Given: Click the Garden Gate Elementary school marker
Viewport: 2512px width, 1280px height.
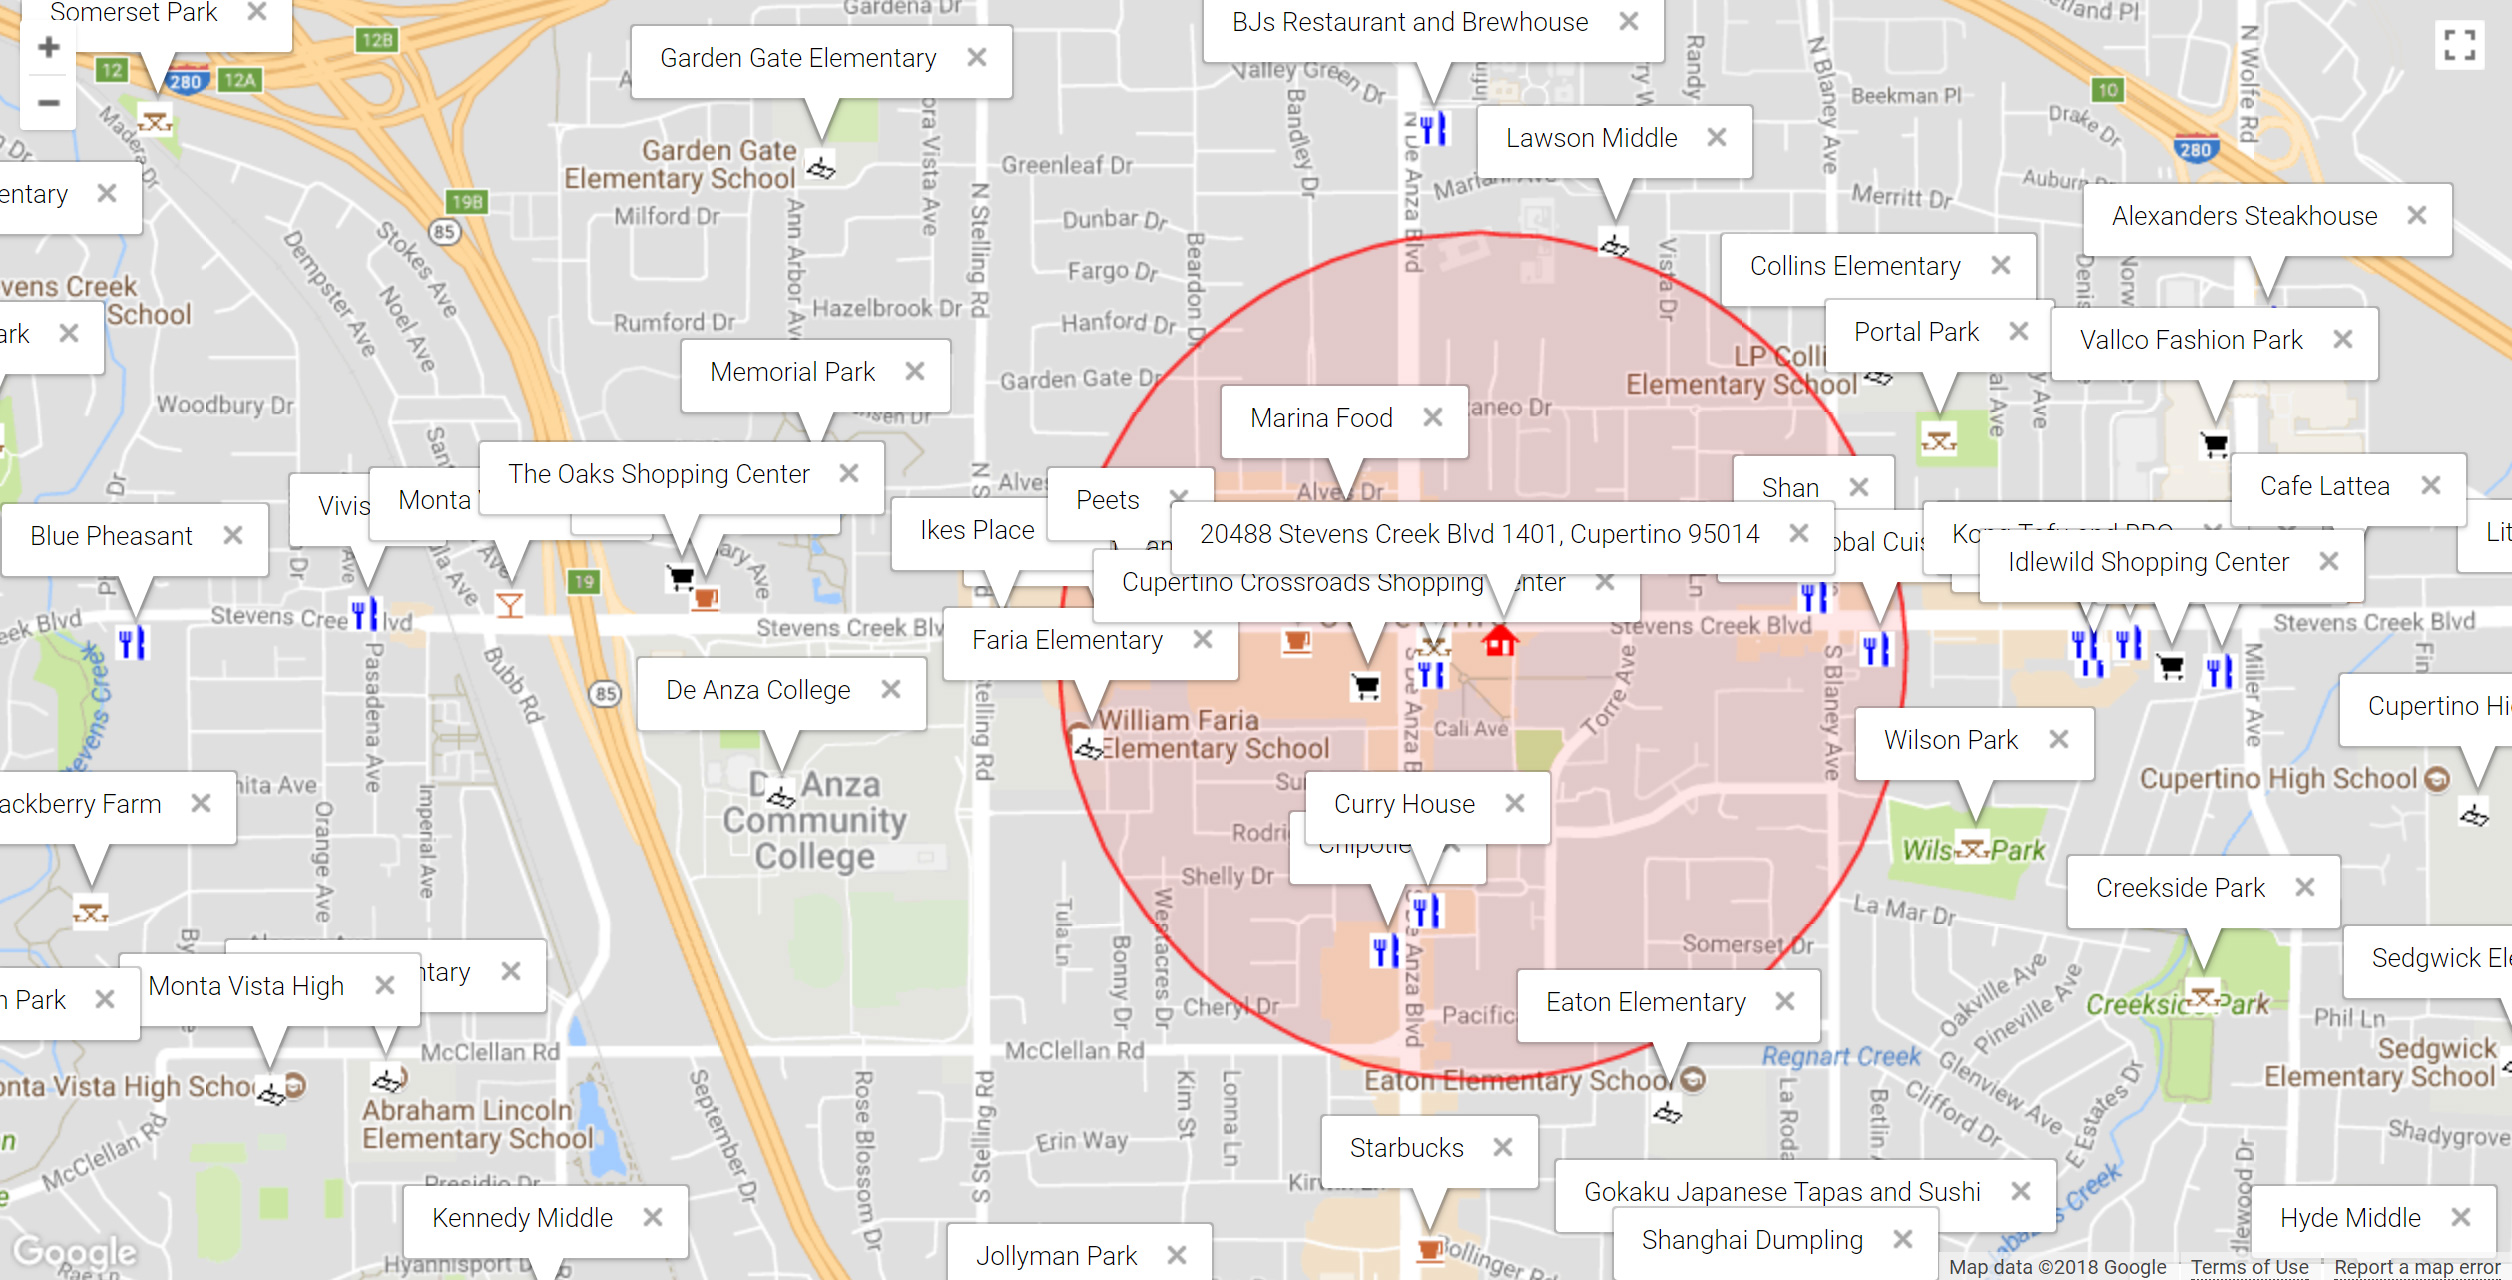Looking at the screenshot, I should (821, 168).
